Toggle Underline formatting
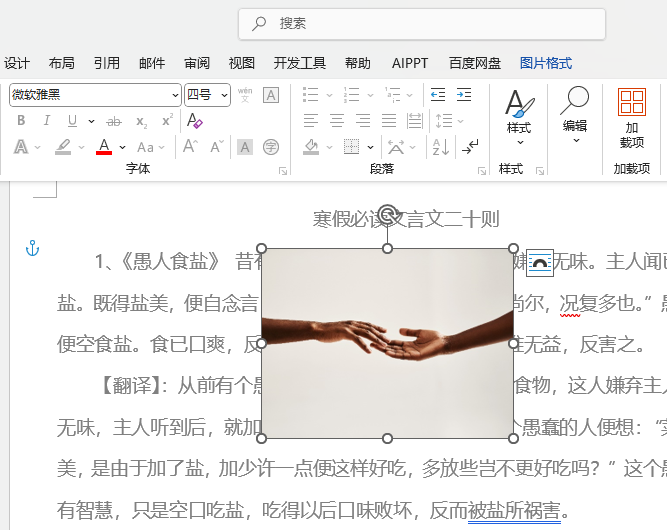 pyautogui.click(x=72, y=121)
